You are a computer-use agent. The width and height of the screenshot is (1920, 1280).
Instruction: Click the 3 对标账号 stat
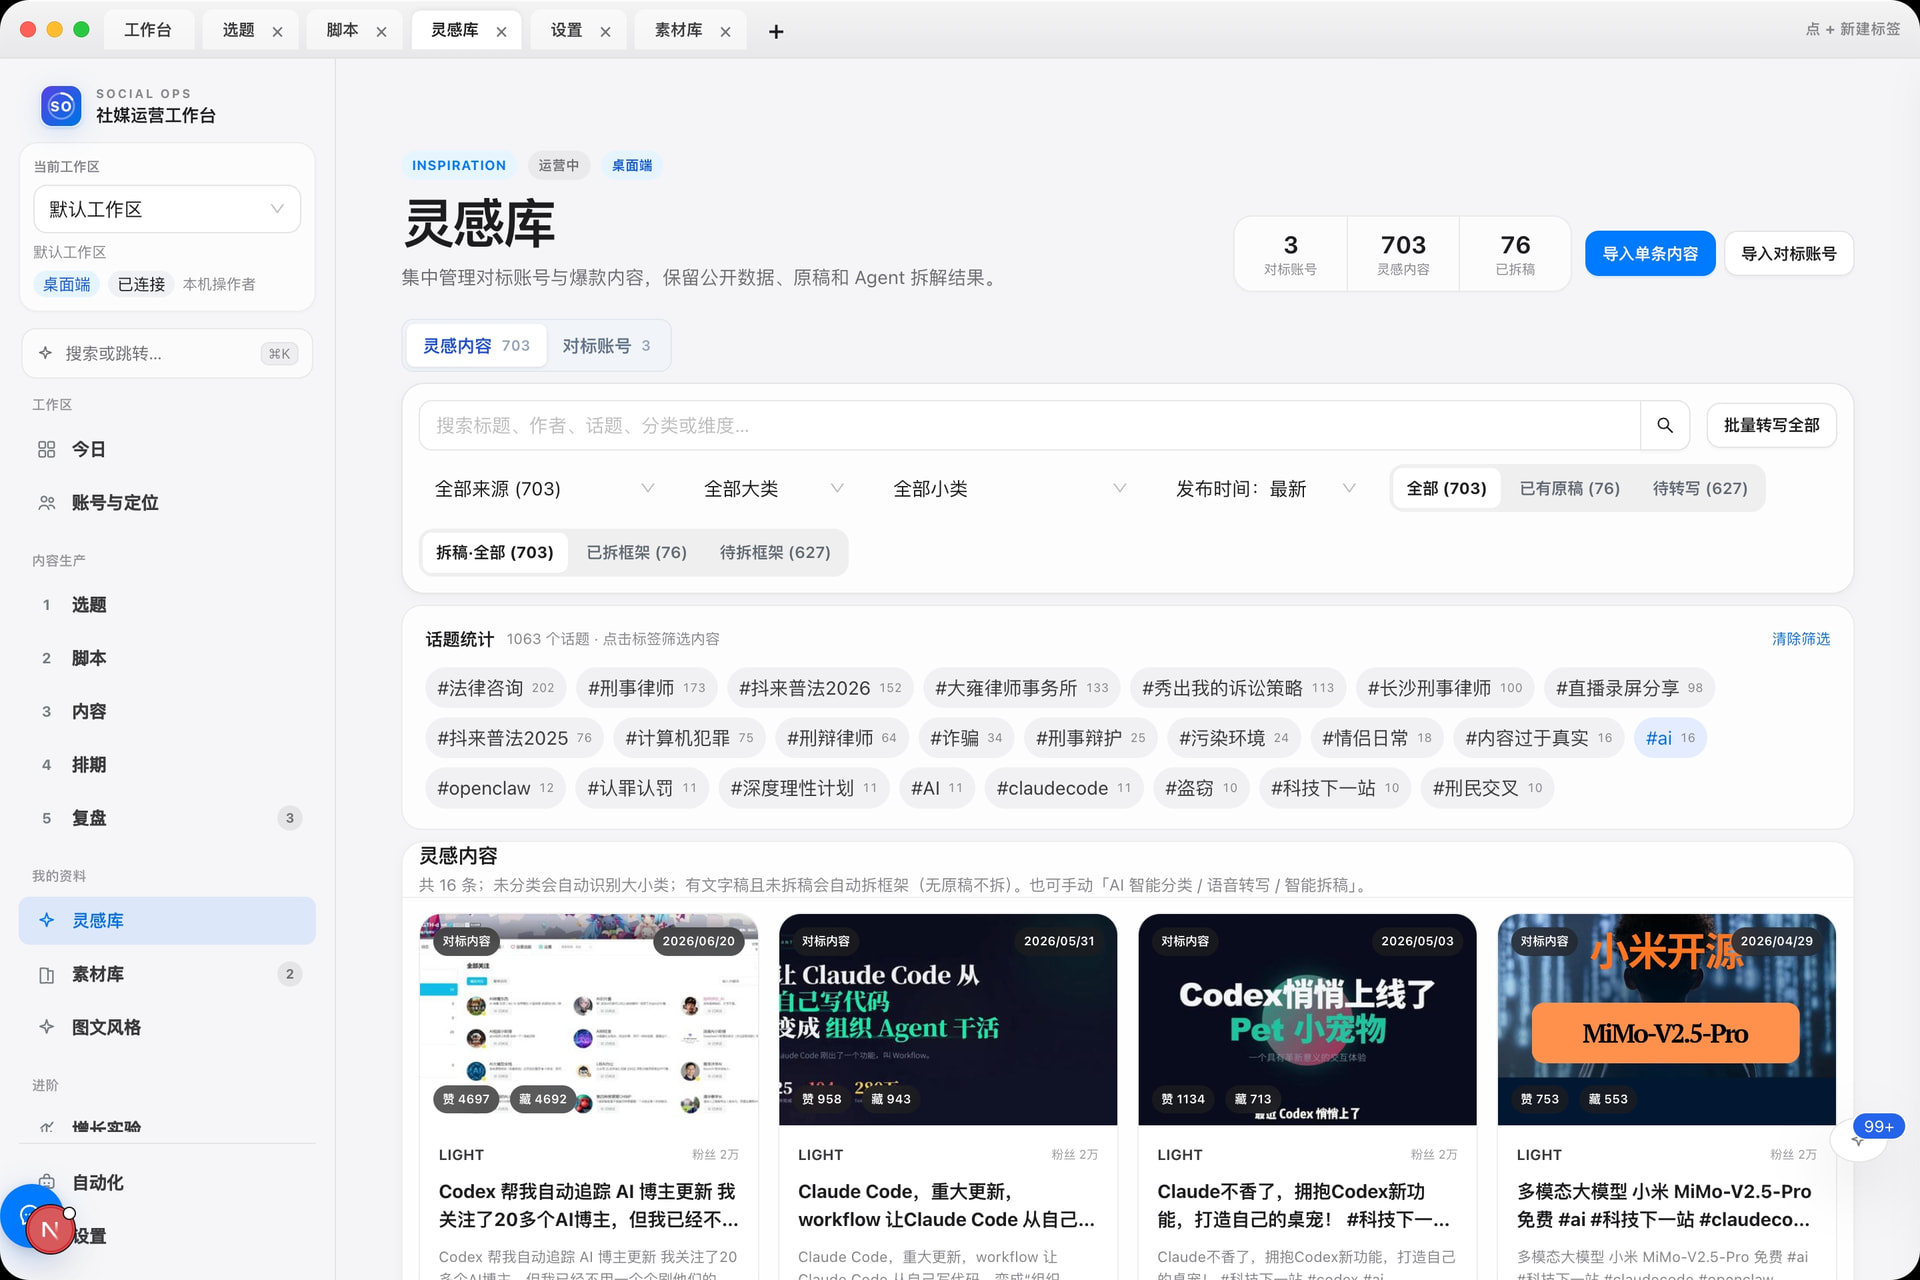[1290, 254]
